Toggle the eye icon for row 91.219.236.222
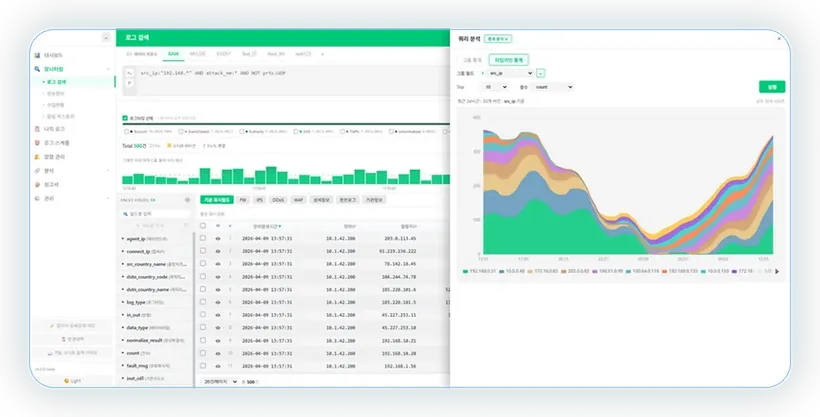Screen dimensions: 820x417 [x=218, y=251]
